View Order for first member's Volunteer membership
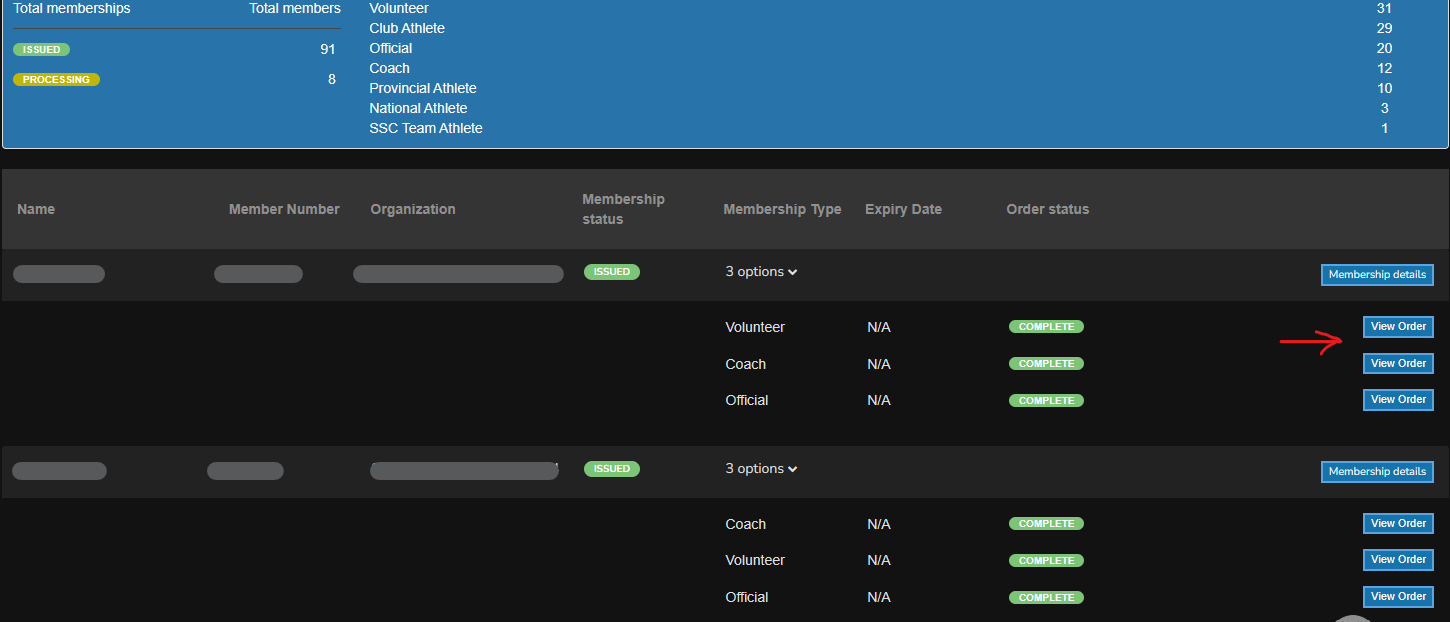1450x622 pixels. click(1398, 327)
